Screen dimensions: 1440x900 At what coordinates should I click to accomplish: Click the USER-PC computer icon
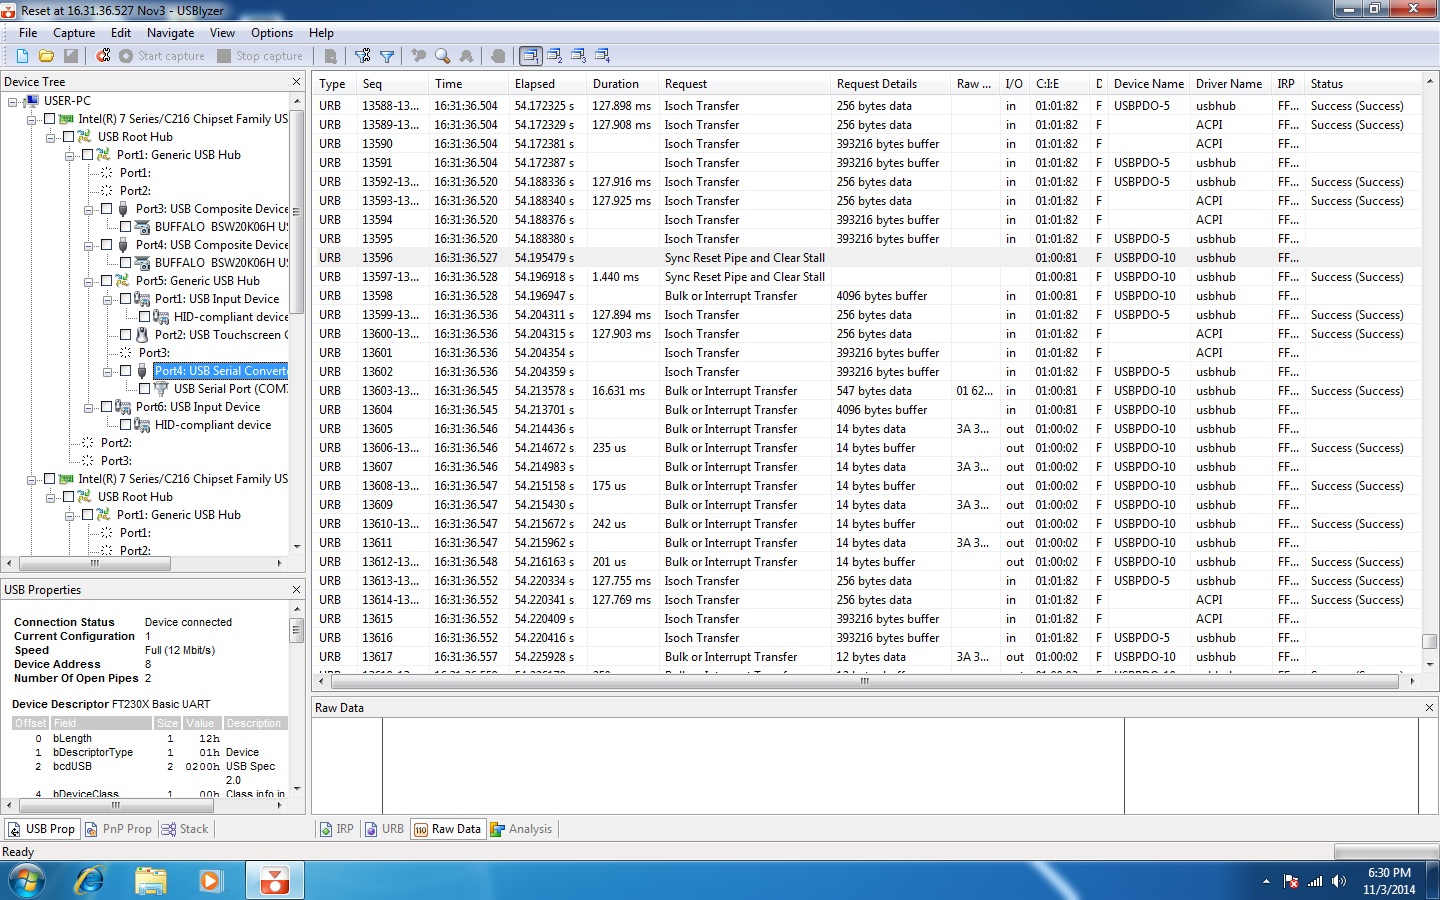(32, 101)
